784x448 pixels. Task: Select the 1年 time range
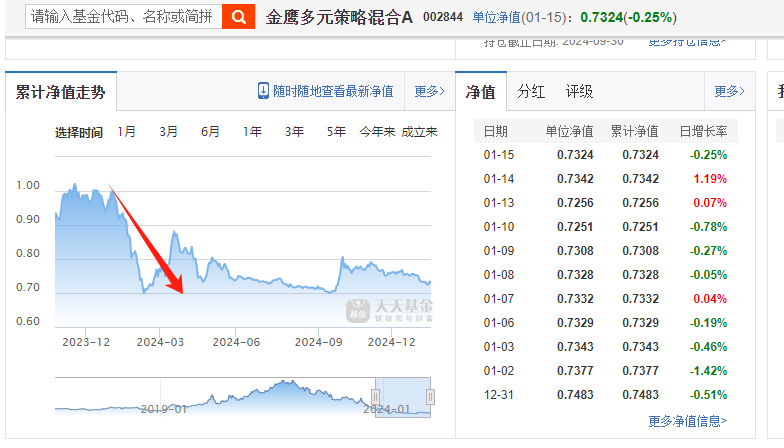pos(252,132)
